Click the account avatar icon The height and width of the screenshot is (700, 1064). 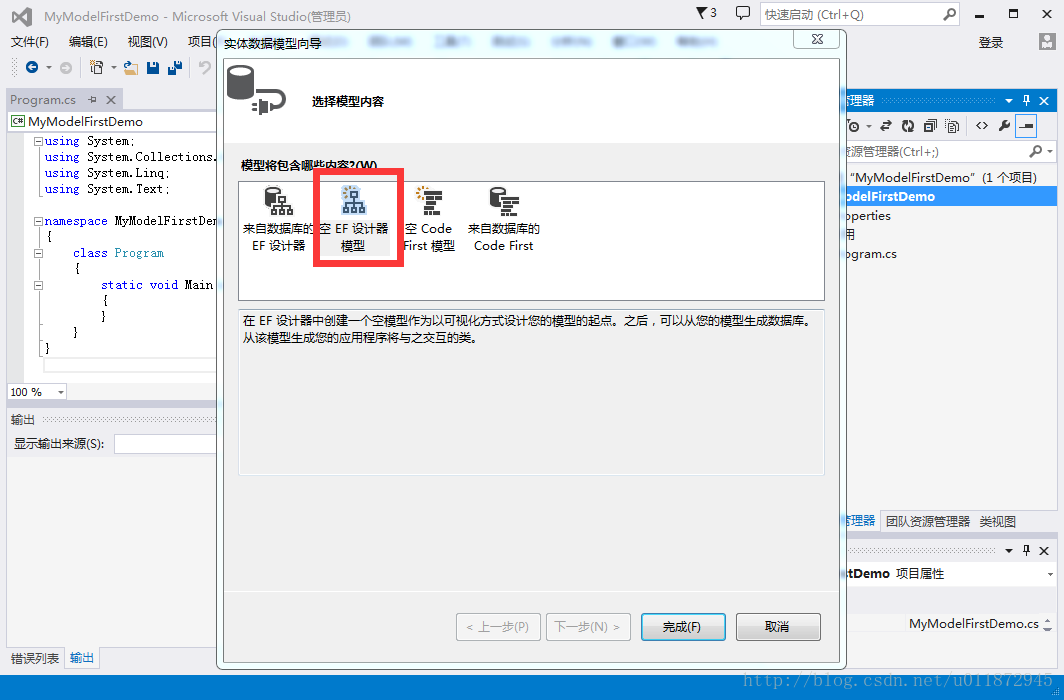(x=1047, y=41)
